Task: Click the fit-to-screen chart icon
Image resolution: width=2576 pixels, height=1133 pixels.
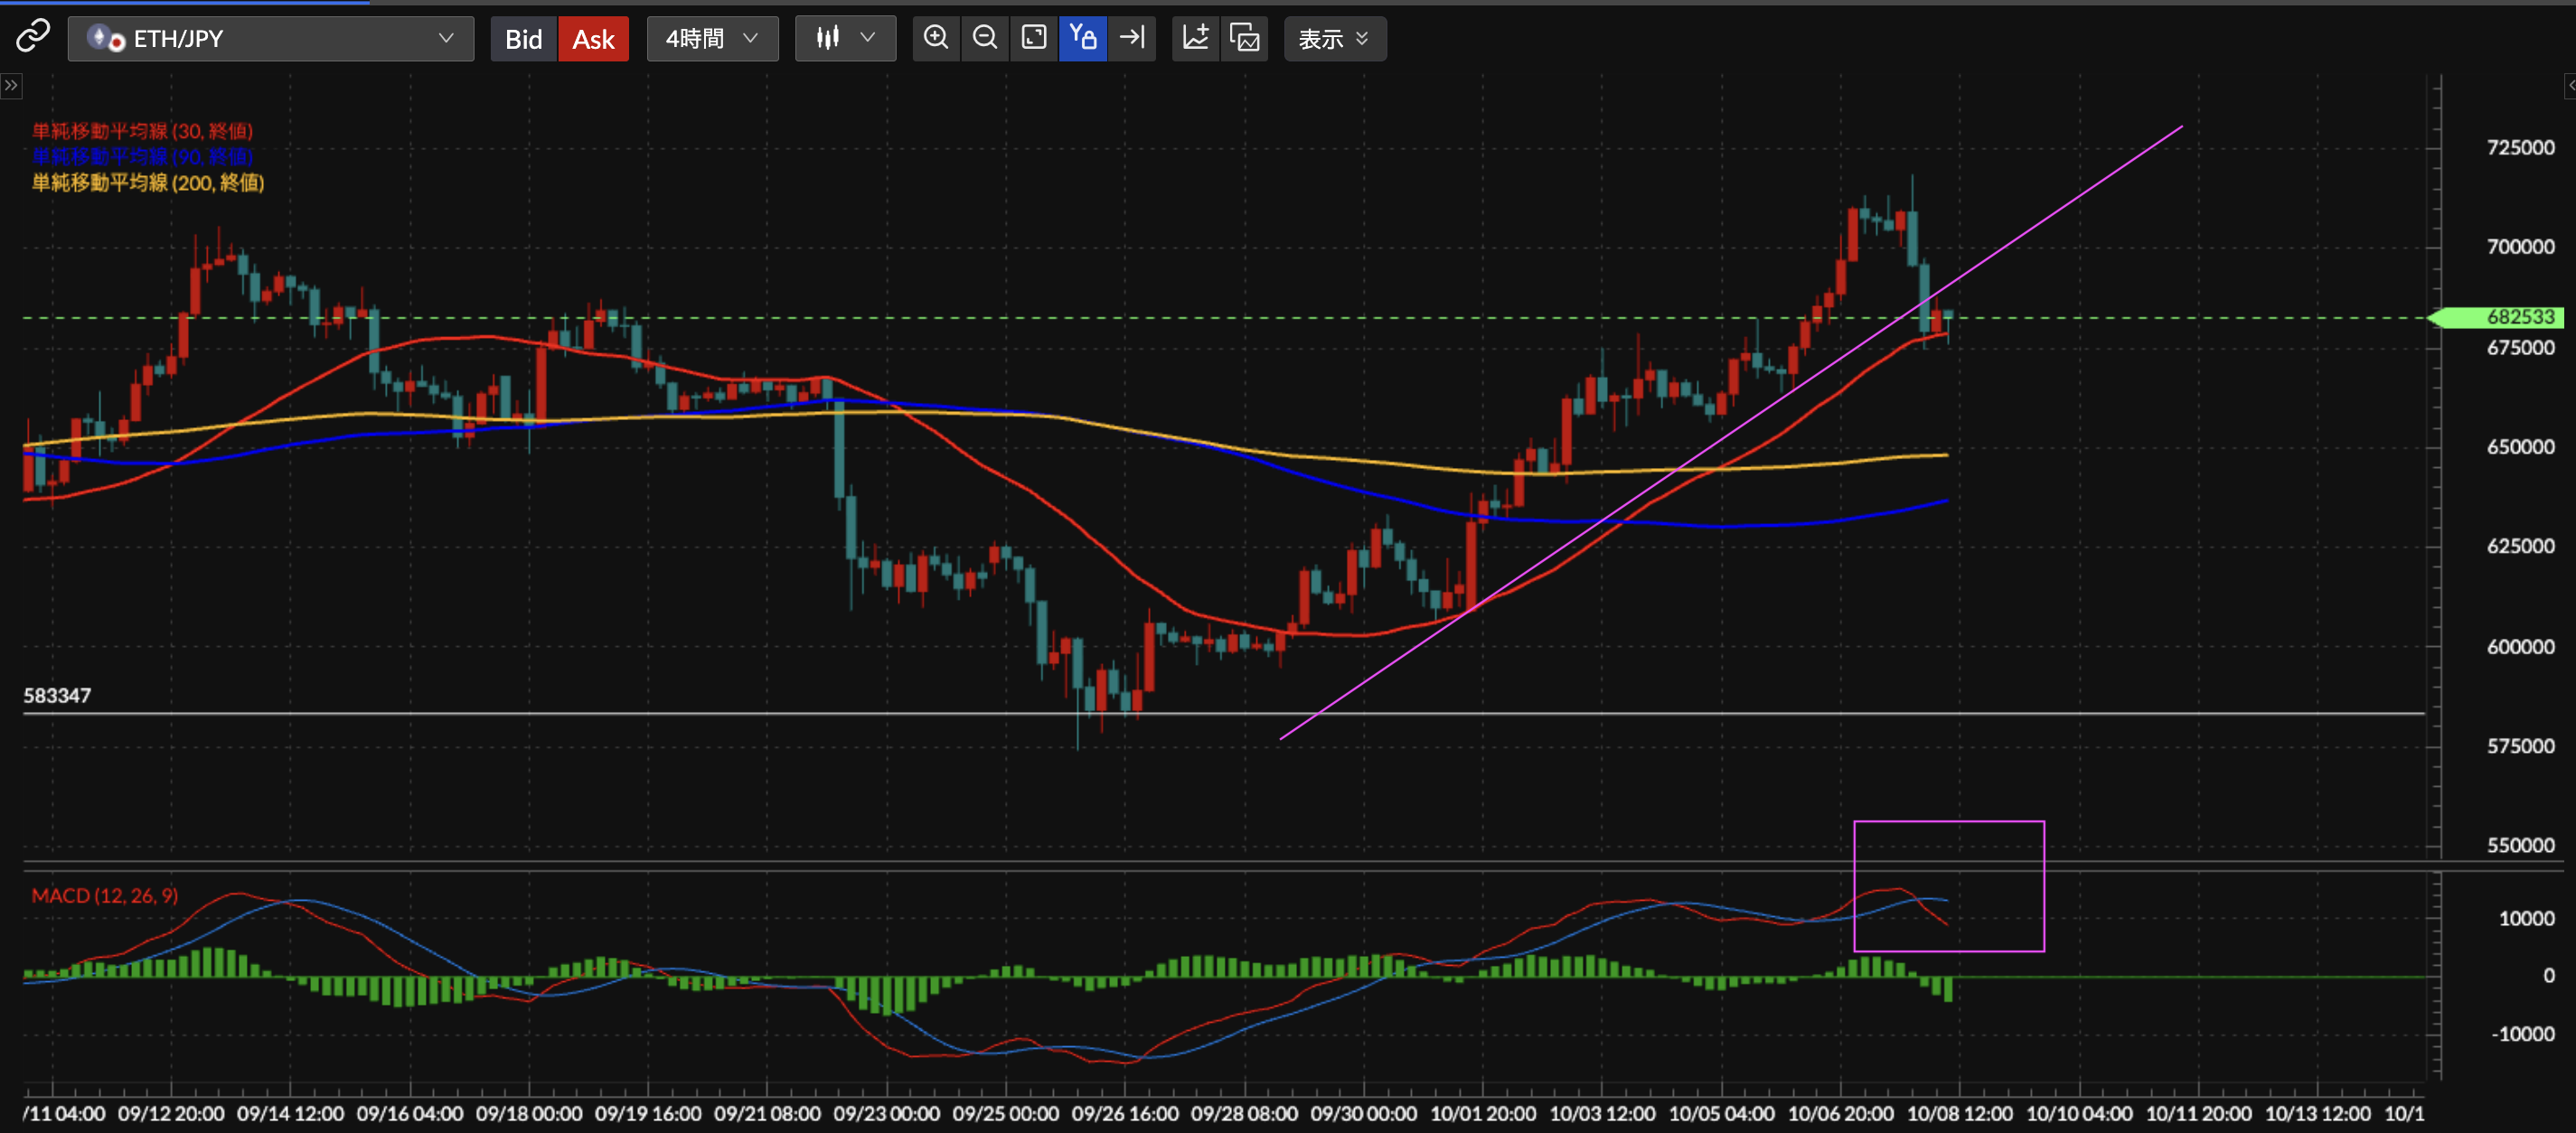Action: 1034,38
